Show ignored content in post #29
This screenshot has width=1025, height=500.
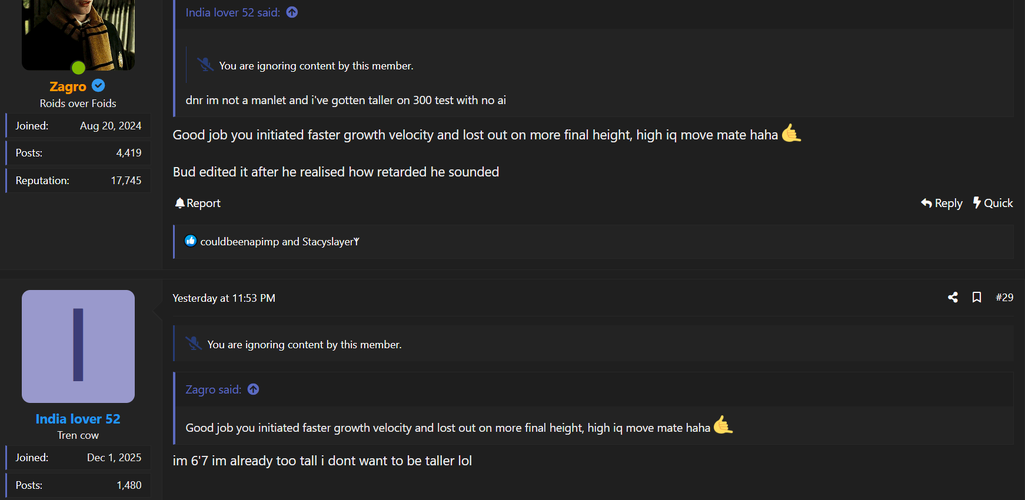pyautogui.click(x=304, y=345)
